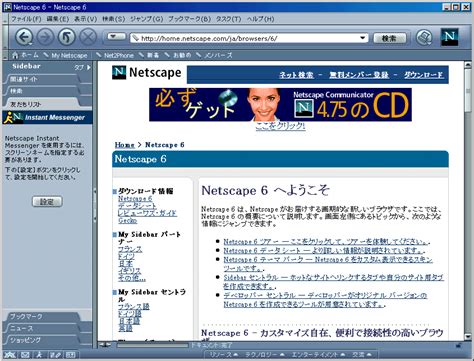Click the home icon on personal toolbar
The image size is (474, 361).
tap(15, 55)
